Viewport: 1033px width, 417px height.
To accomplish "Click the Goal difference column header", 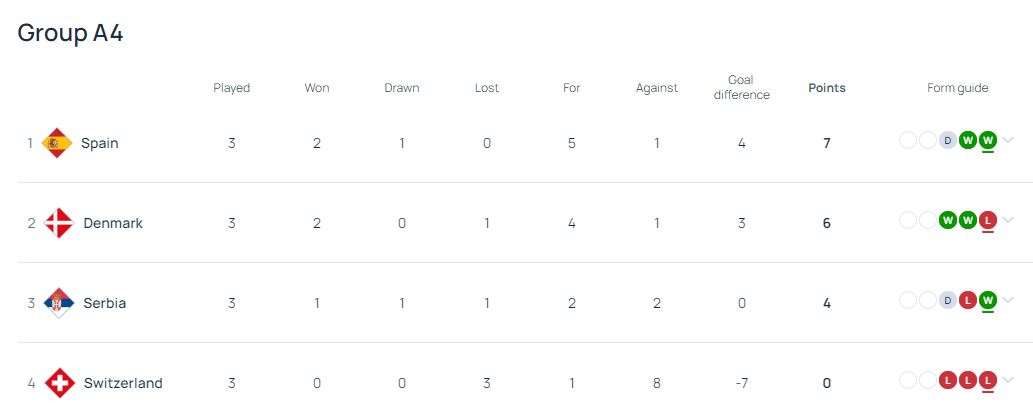I will tap(741, 87).
